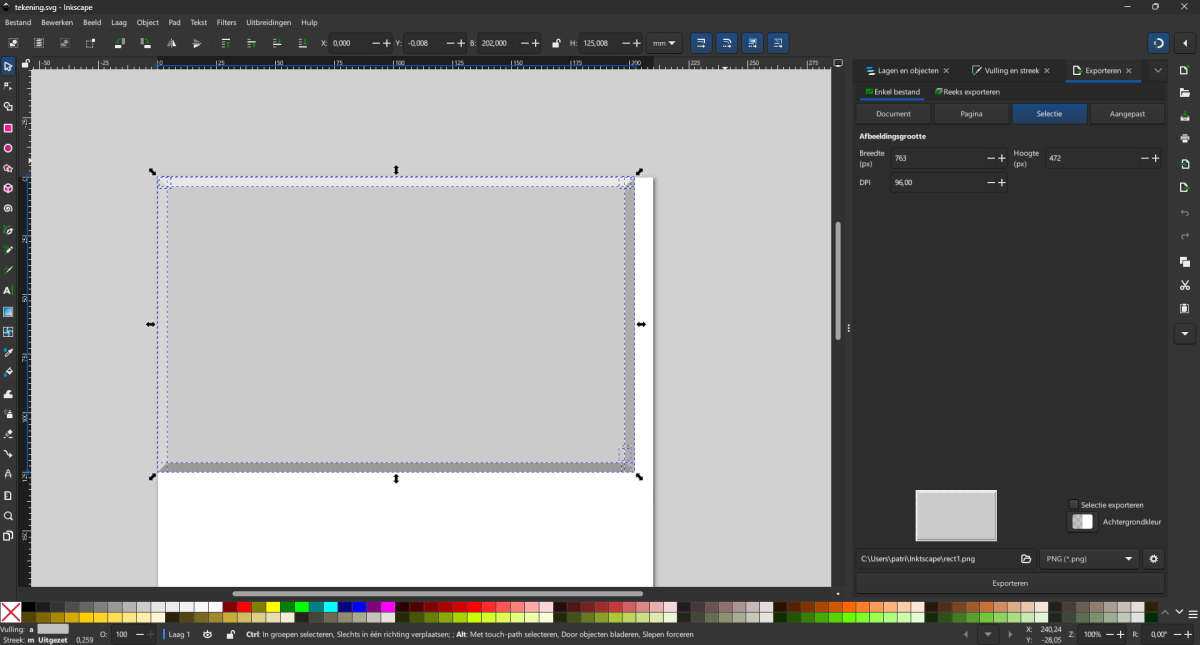Expand the command bar overflow arrow
Image resolution: width=1200 pixels, height=645 pixels.
[x=1185, y=334]
